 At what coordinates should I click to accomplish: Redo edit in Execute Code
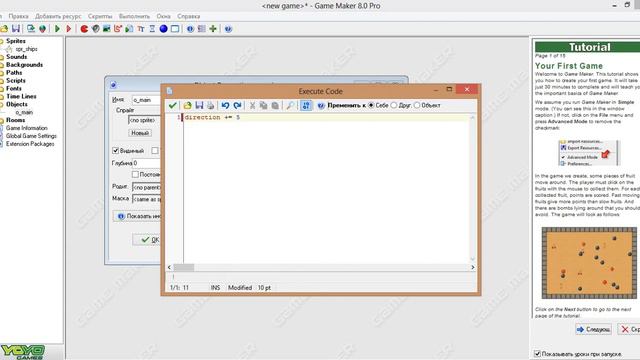click(x=237, y=105)
